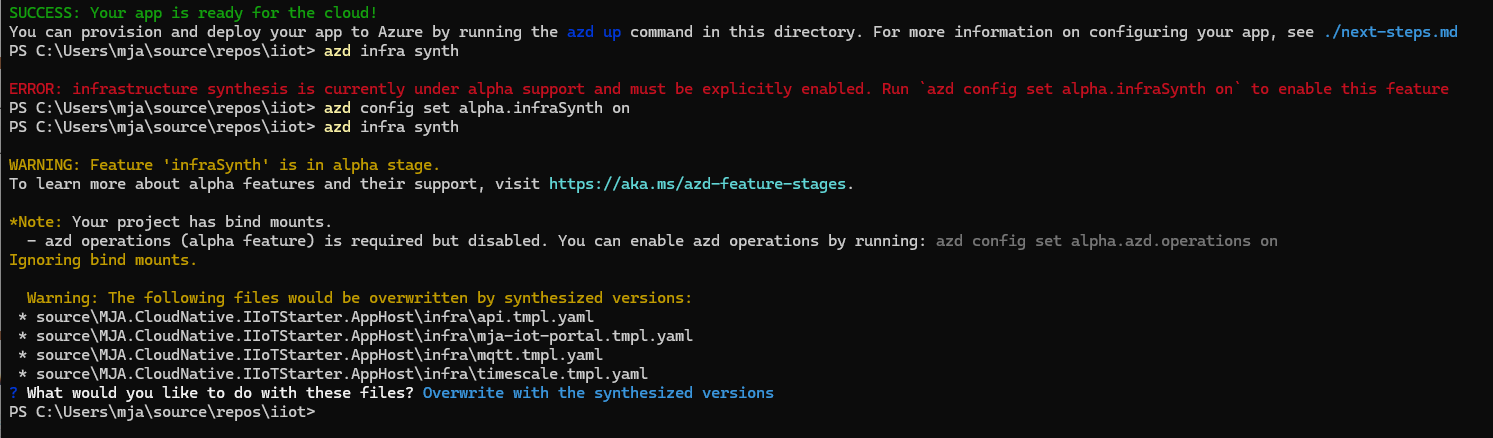The height and width of the screenshot is (438, 1493).
Task: Click the '*Note:' bind mounts message
Action: 170,222
